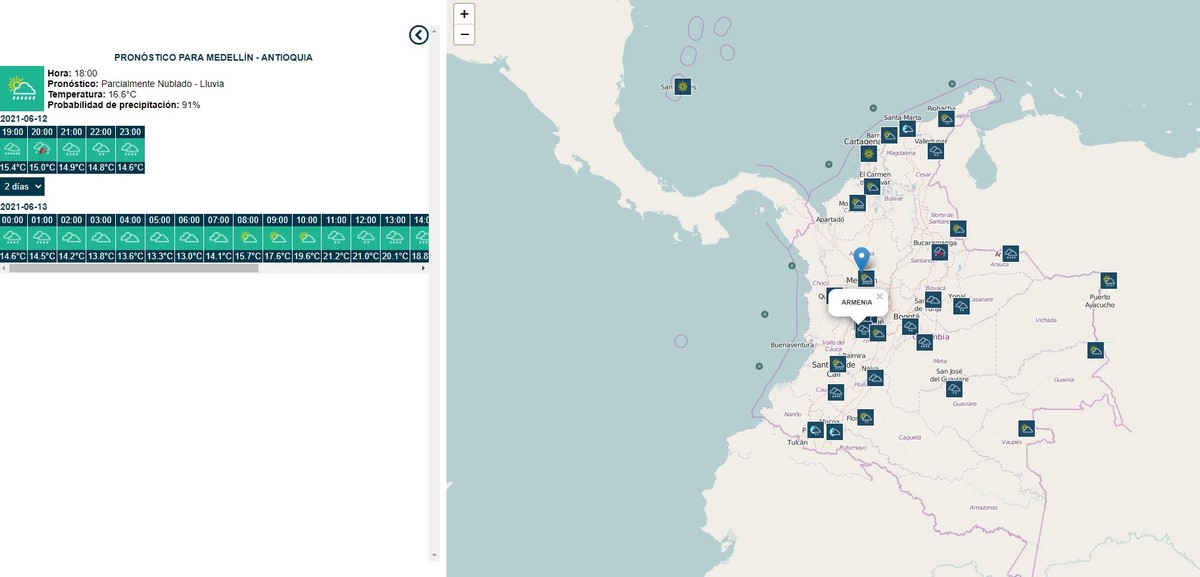Click the 20:00 thunderstorm forecast icon

(x=42, y=149)
